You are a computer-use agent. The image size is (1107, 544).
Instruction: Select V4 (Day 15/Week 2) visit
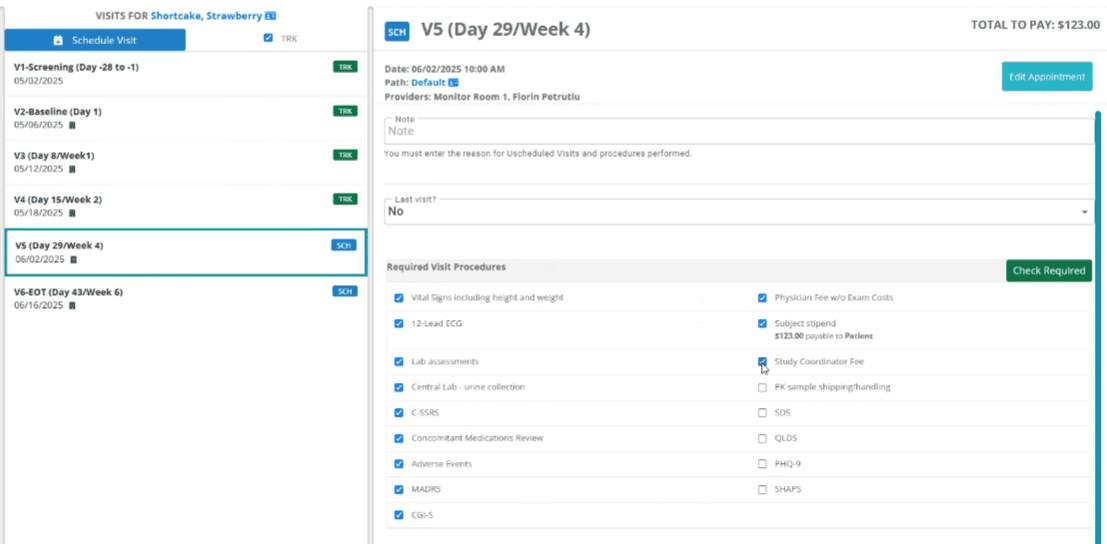(x=185, y=205)
